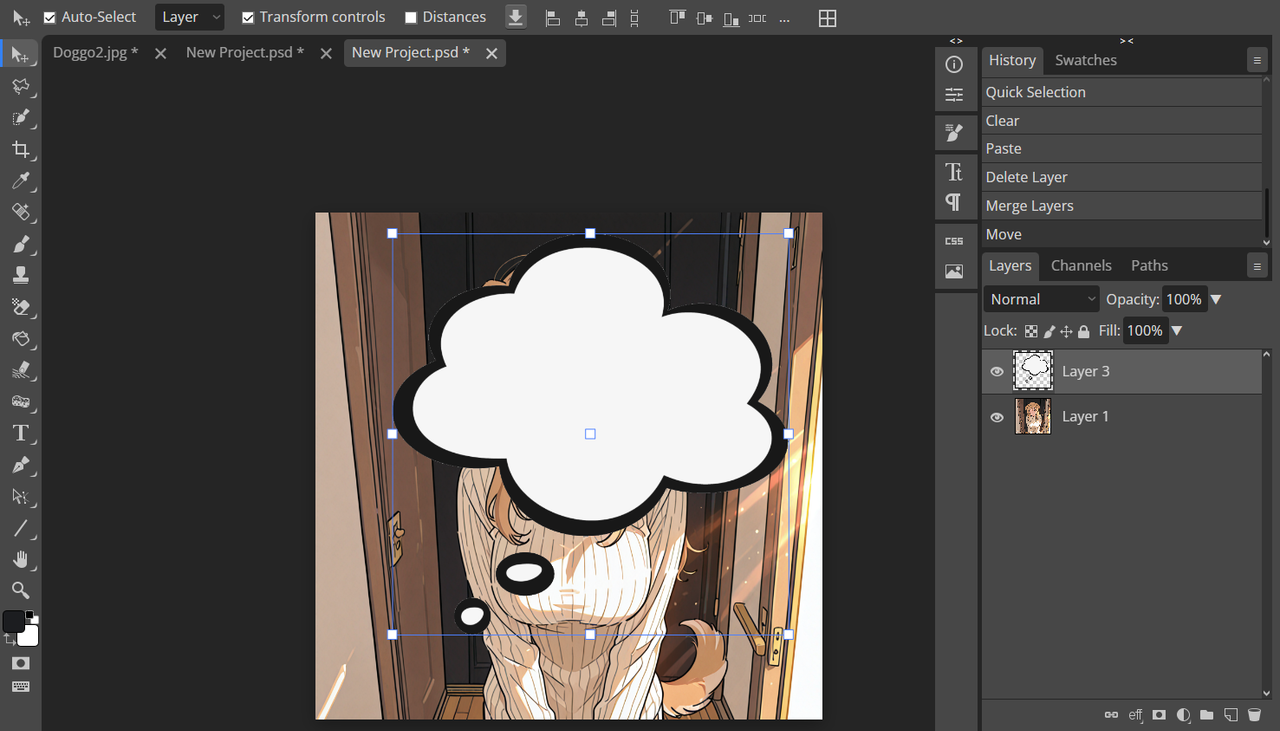Select the Smudge tool

[x=20, y=370]
